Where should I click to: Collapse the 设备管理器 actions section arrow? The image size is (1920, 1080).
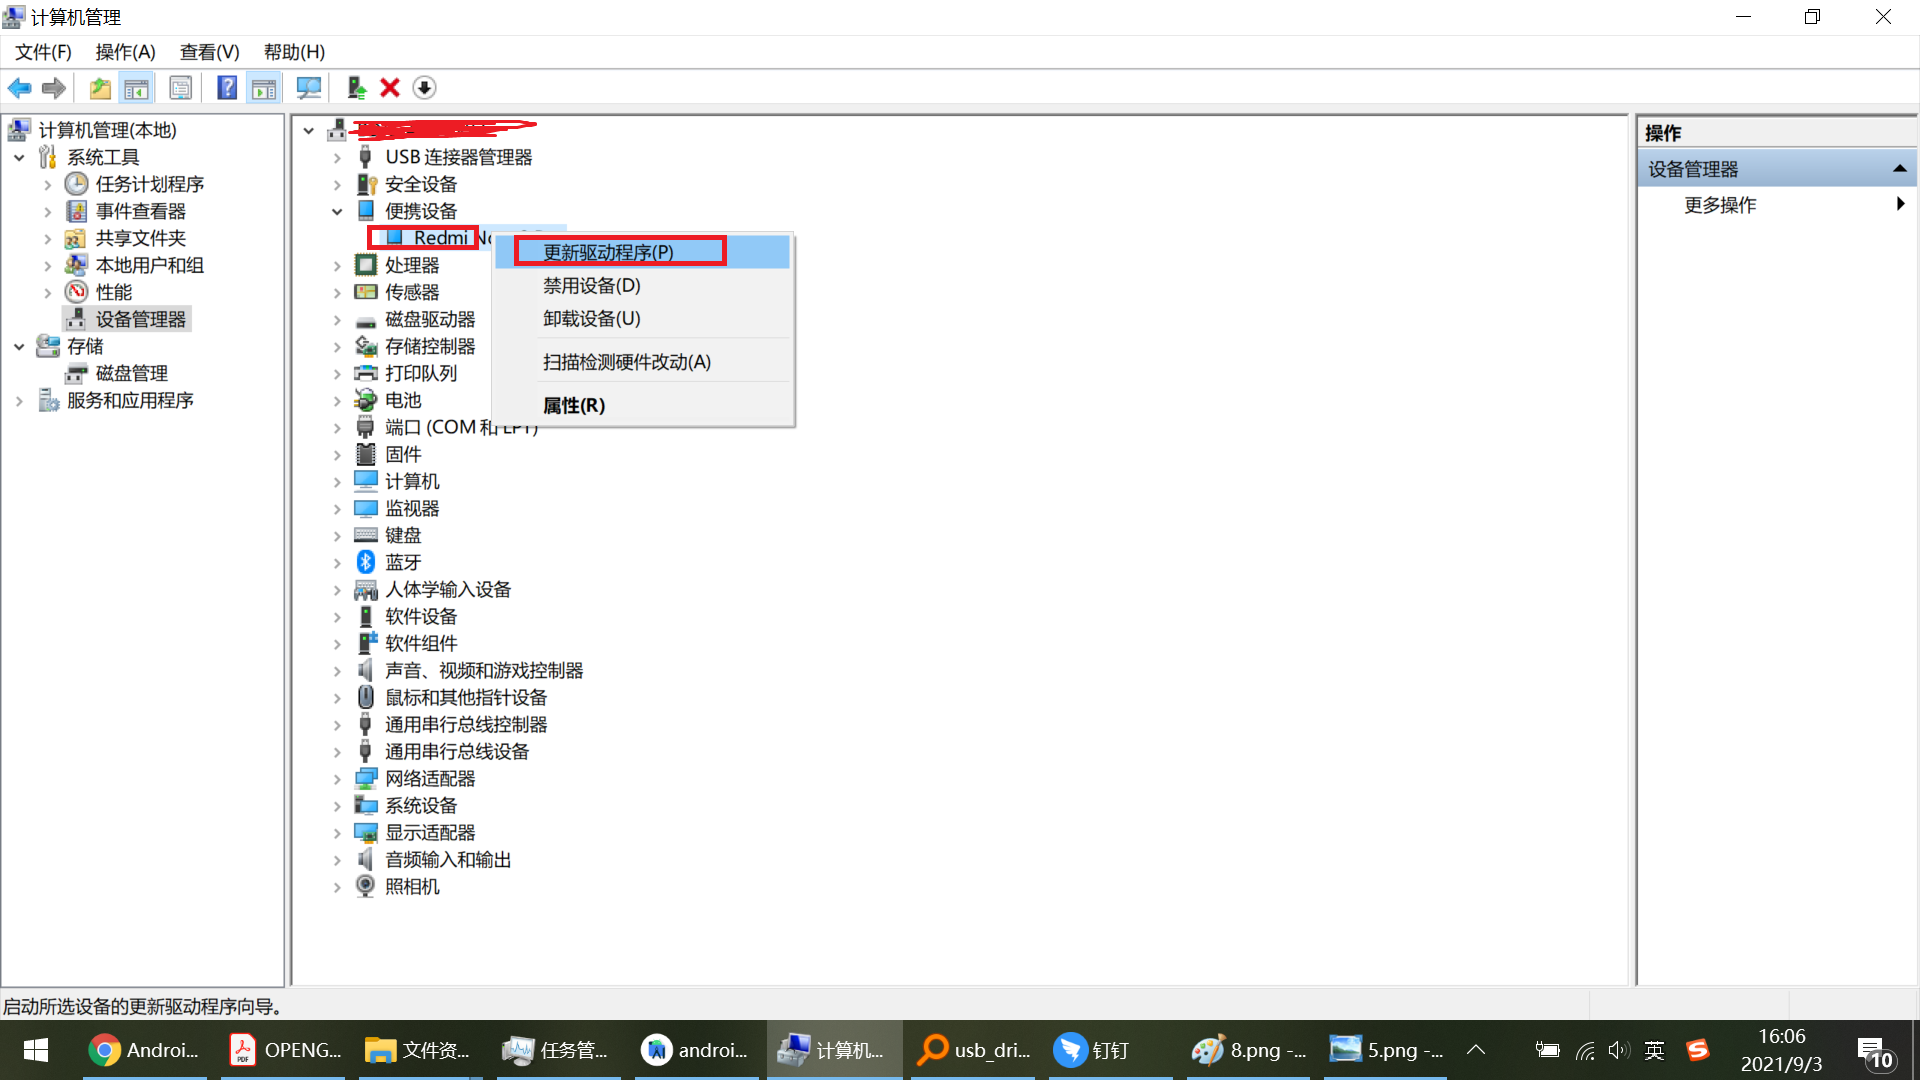coord(1899,169)
